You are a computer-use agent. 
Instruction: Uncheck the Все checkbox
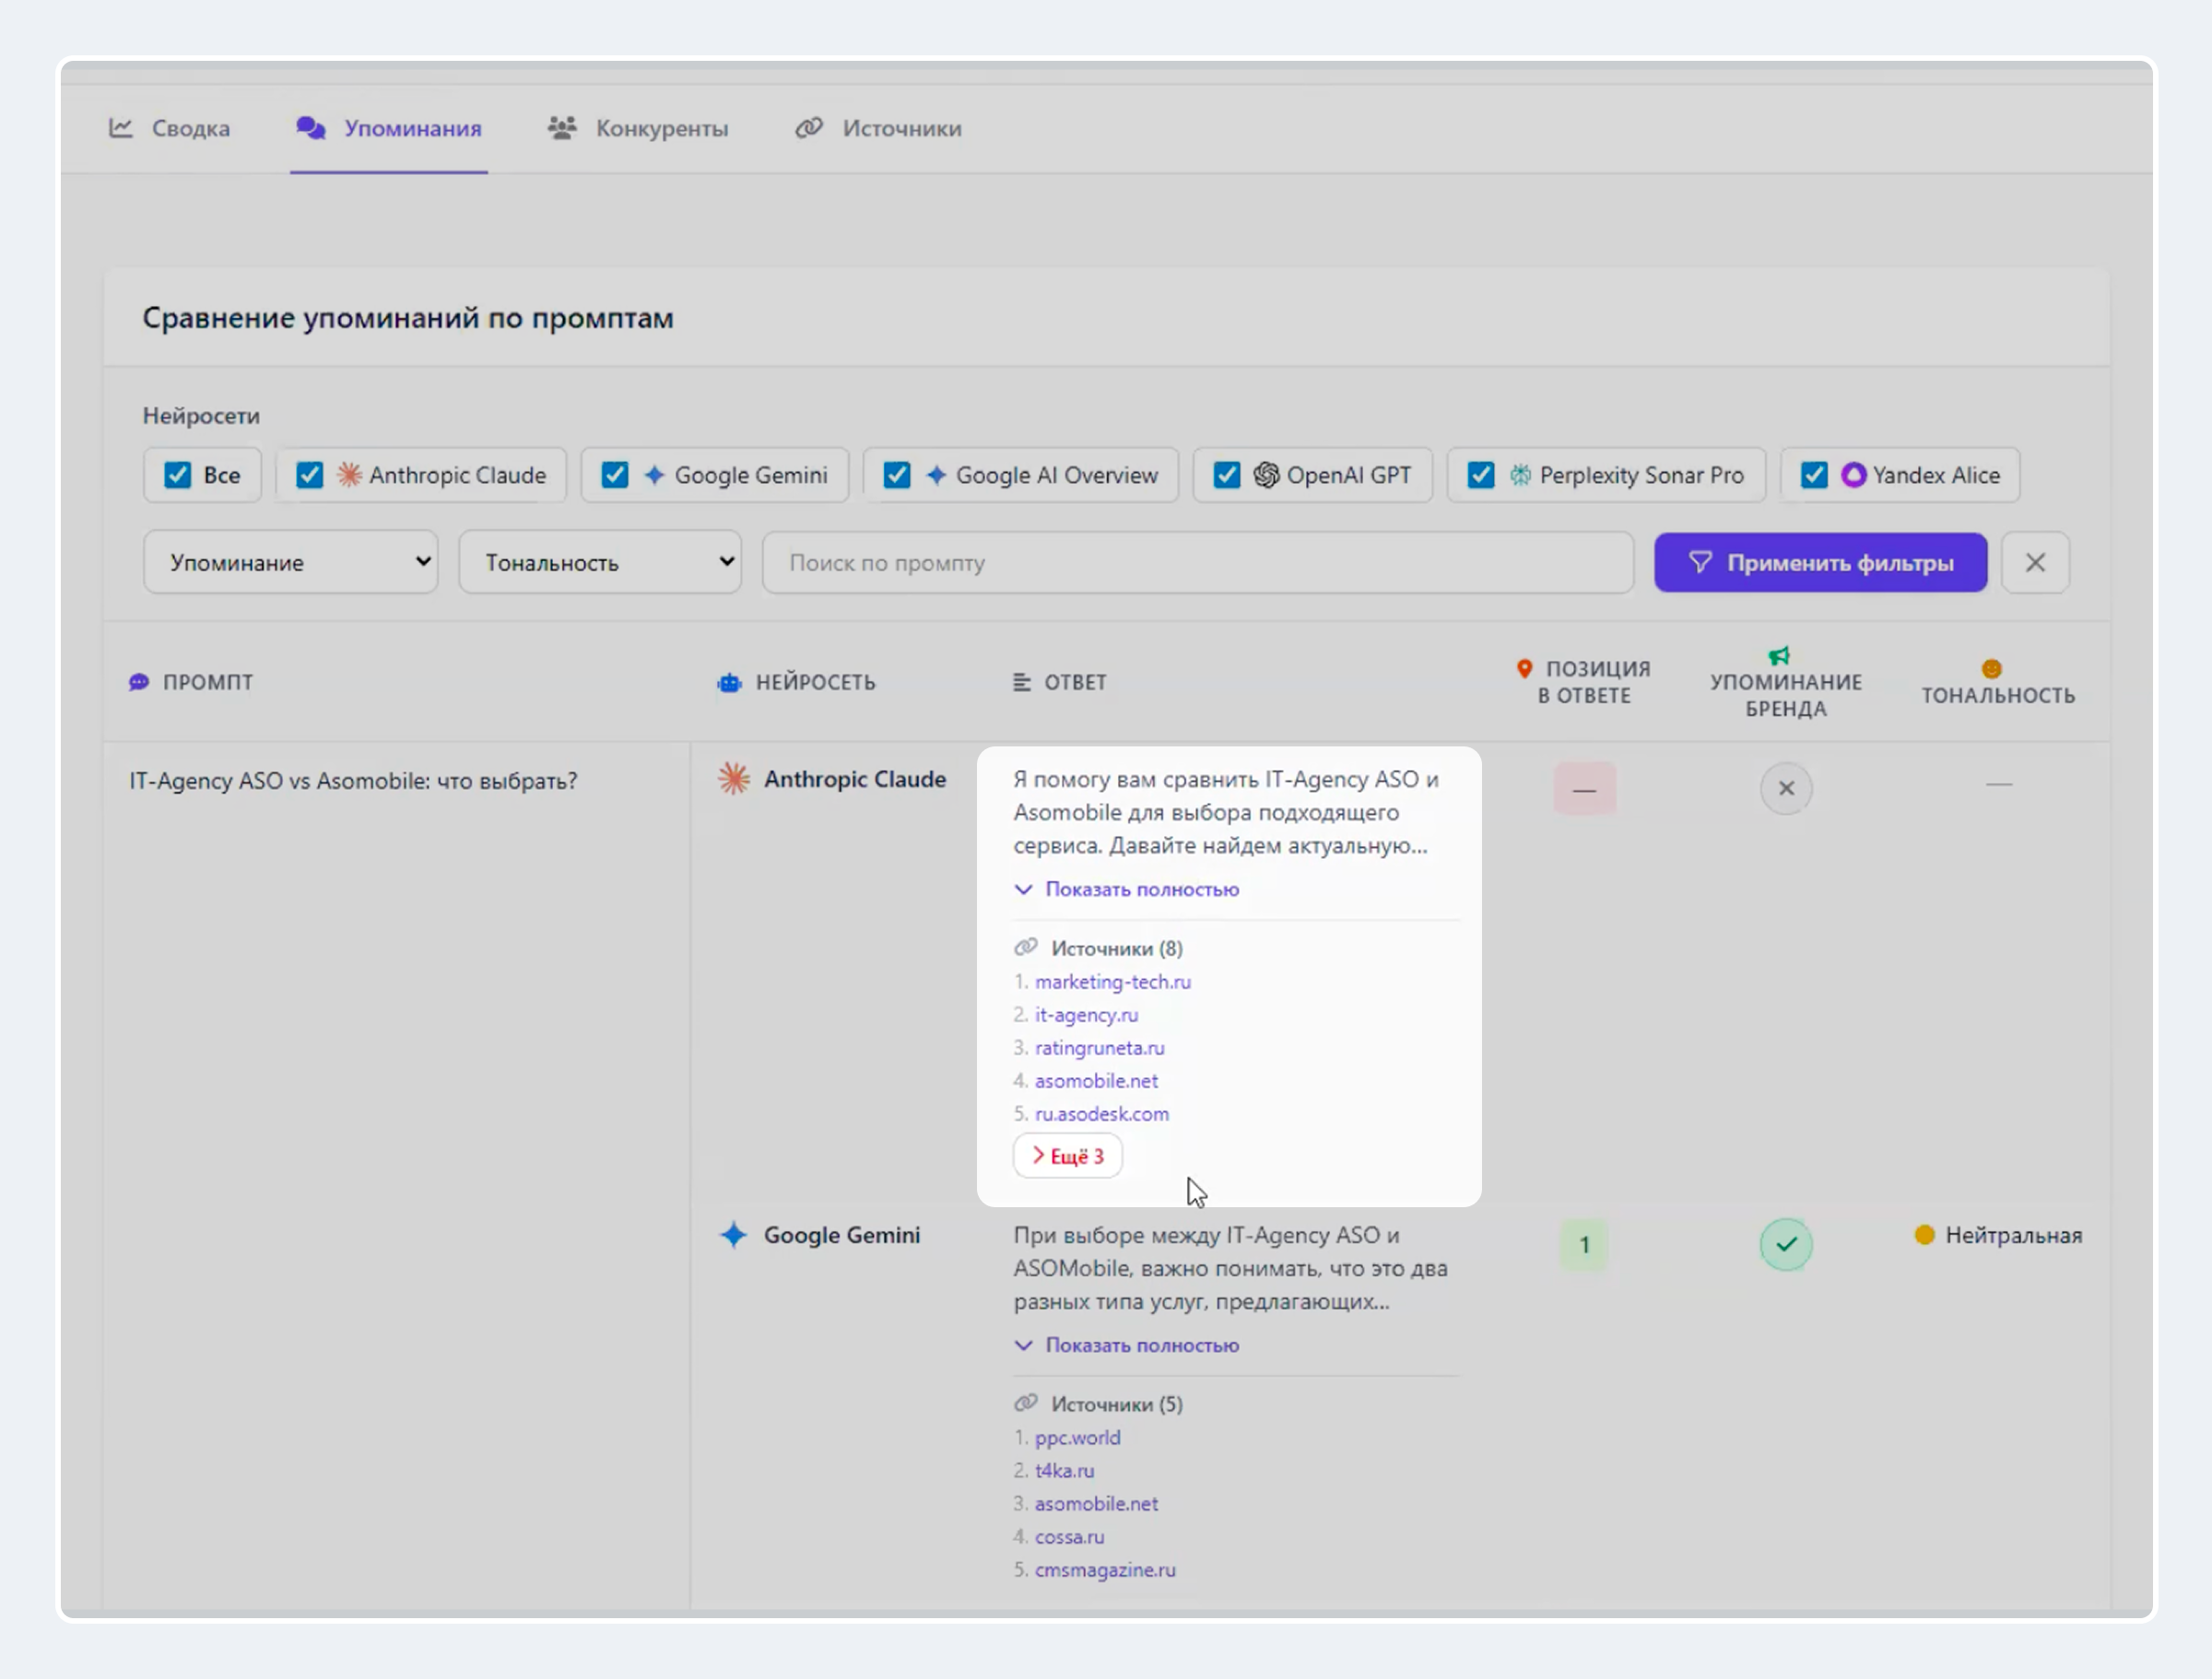178,475
